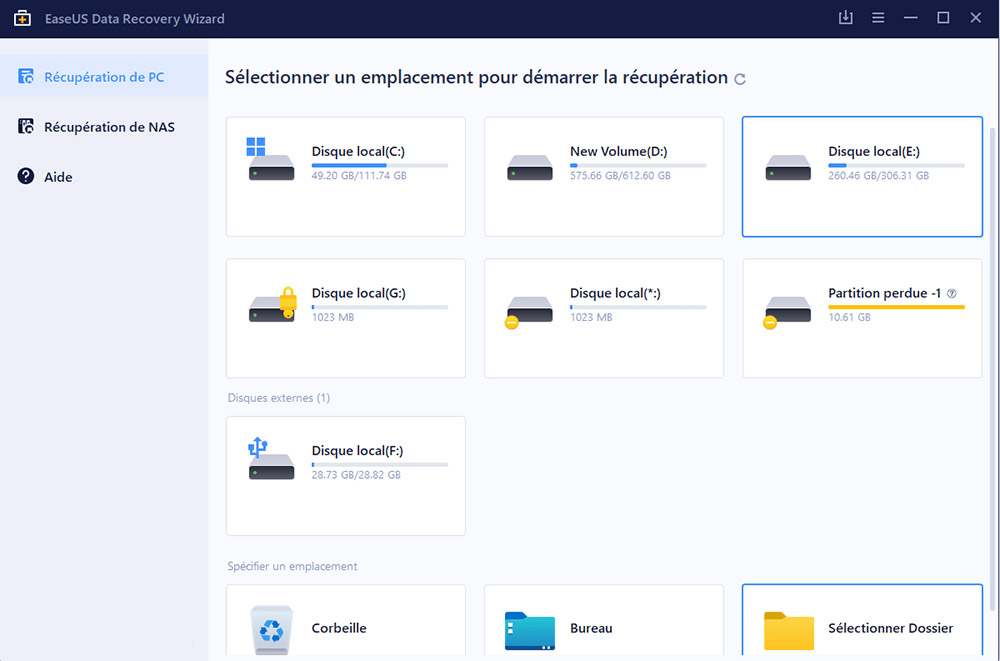The height and width of the screenshot is (661, 1000).
Task: Click the Disque local(*:) usage bar
Action: (x=638, y=307)
